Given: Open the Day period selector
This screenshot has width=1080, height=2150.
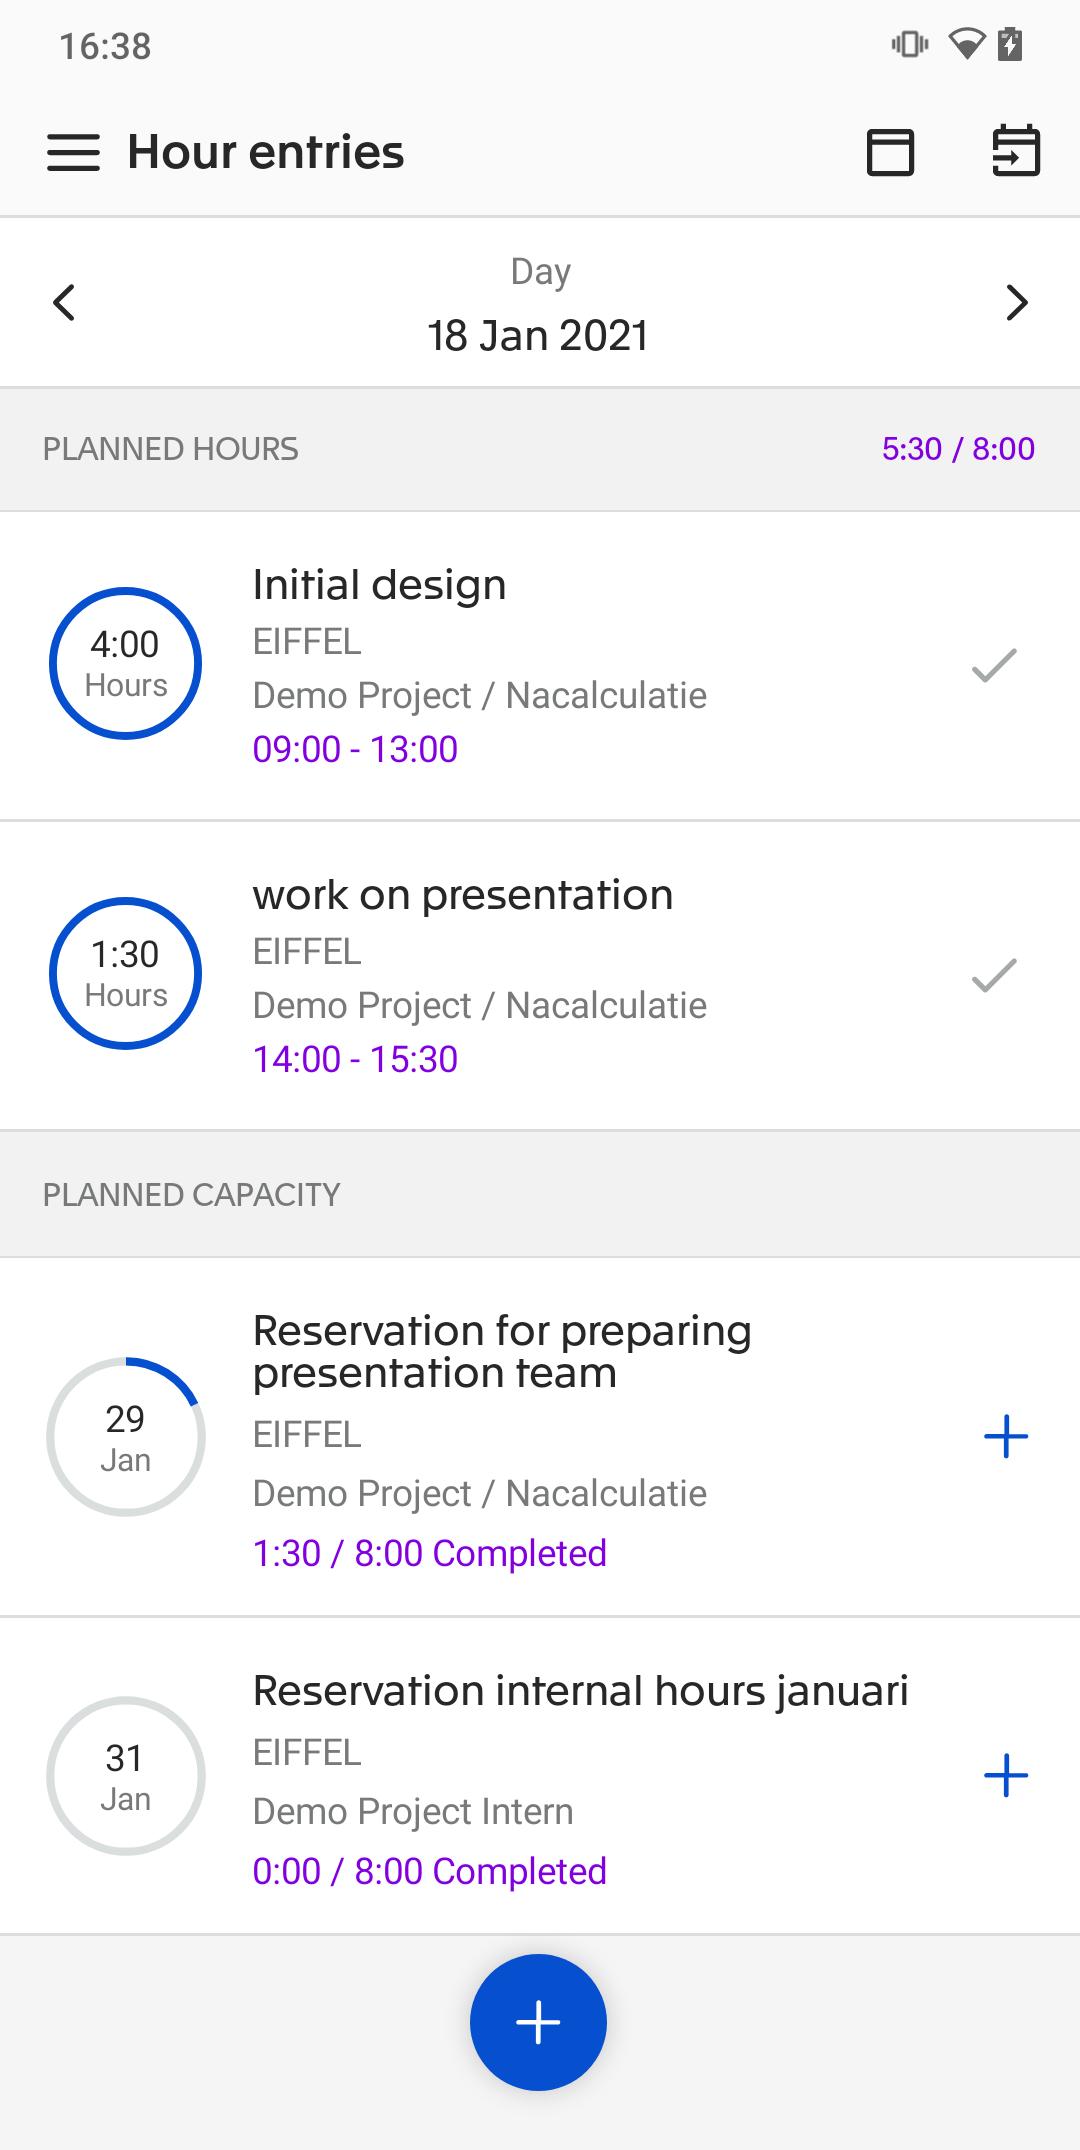Looking at the screenshot, I should (540, 271).
